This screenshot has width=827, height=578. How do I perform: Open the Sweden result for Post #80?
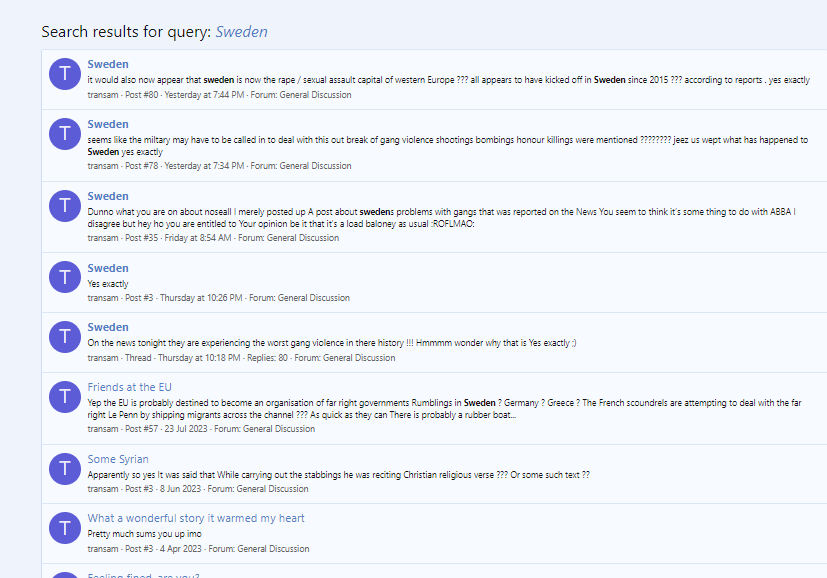(x=108, y=64)
